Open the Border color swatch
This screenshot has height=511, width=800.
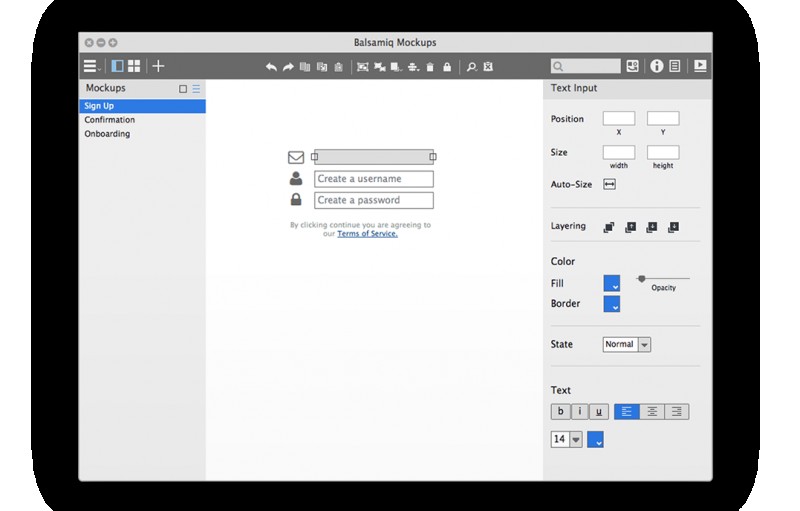[612, 304]
